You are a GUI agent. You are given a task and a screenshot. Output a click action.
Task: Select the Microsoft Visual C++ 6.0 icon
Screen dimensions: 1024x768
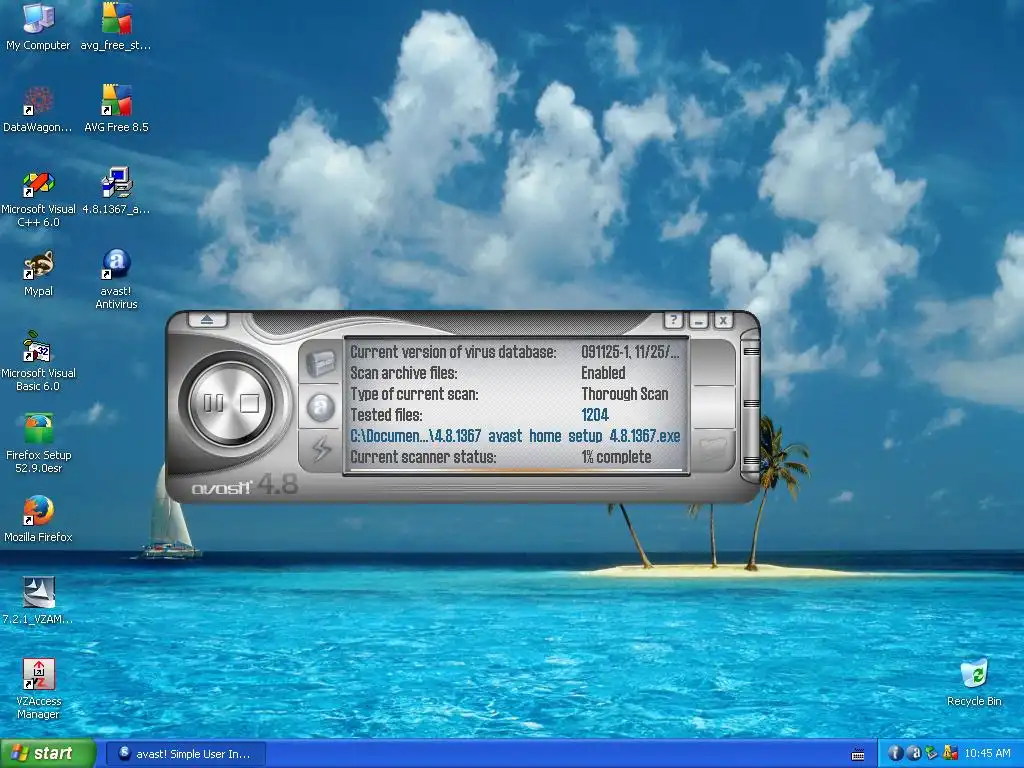[x=38, y=199]
